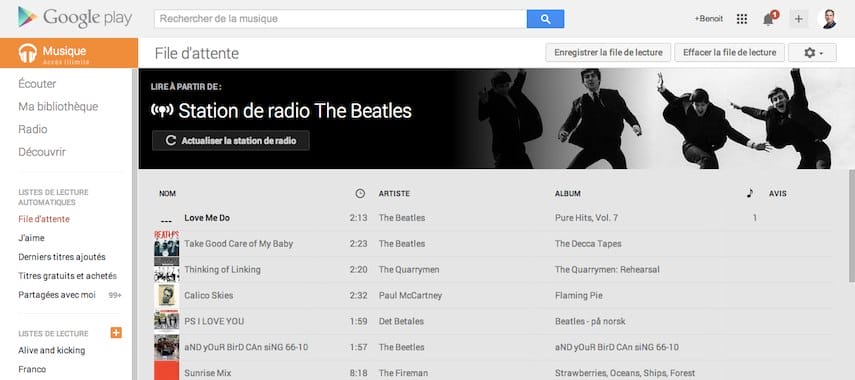Open artist The Fireman
This screenshot has width=855, height=380.
pyautogui.click(x=403, y=373)
